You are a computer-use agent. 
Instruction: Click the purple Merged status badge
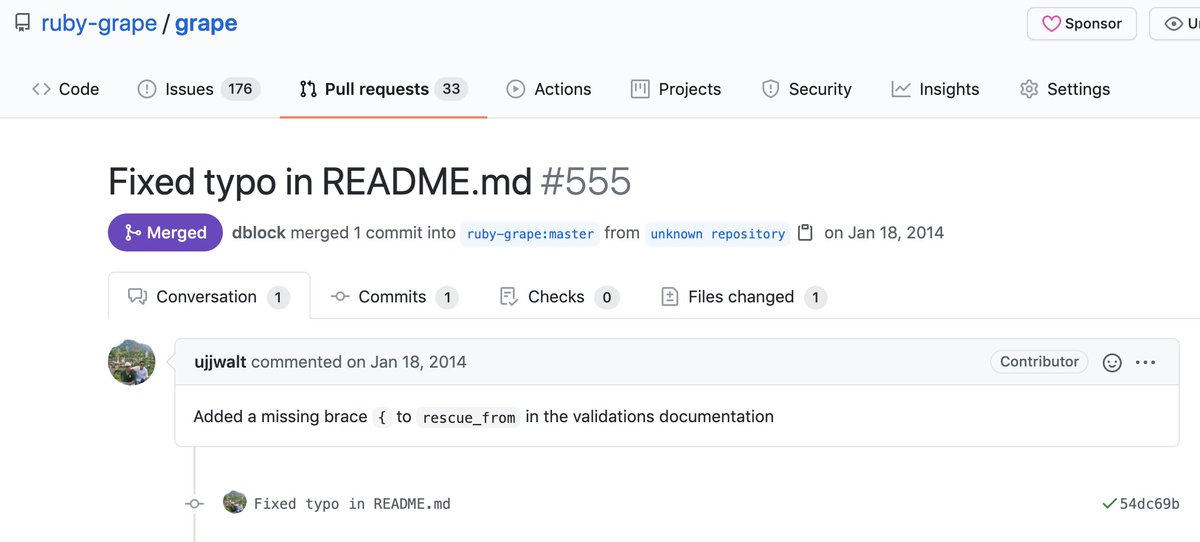click(x=165, y=233)
